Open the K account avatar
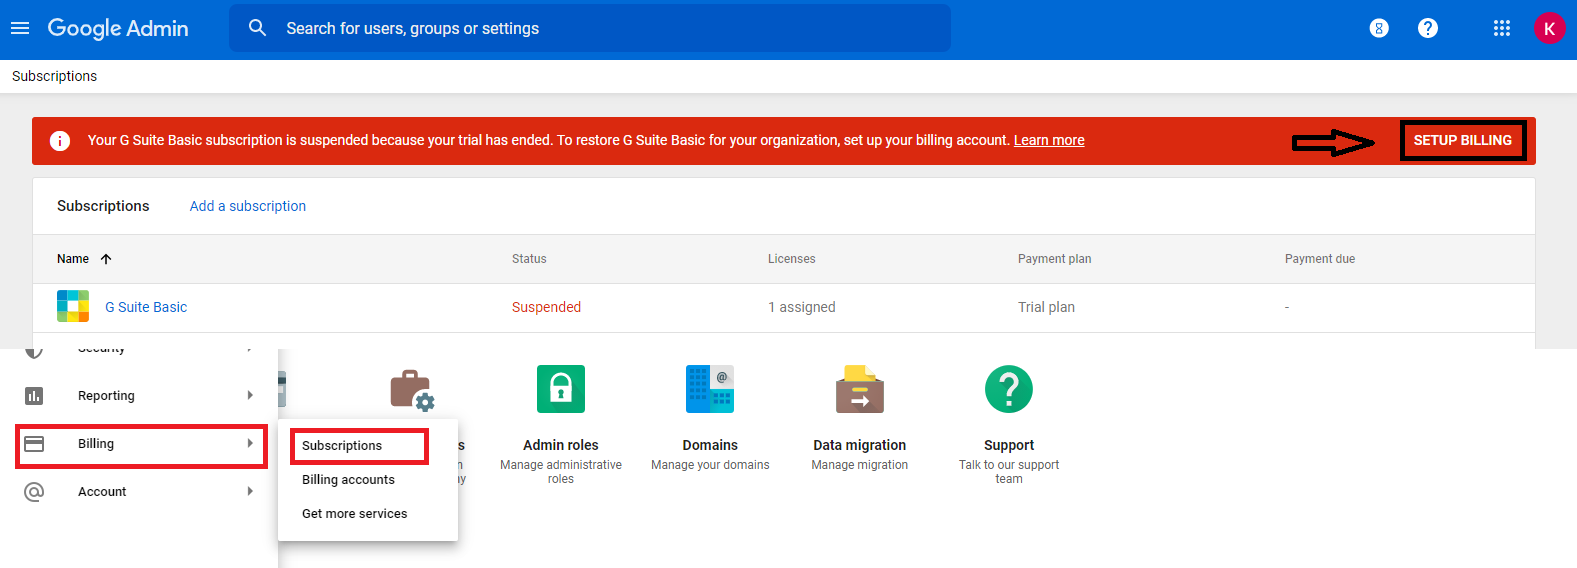 pos(1549,28)
